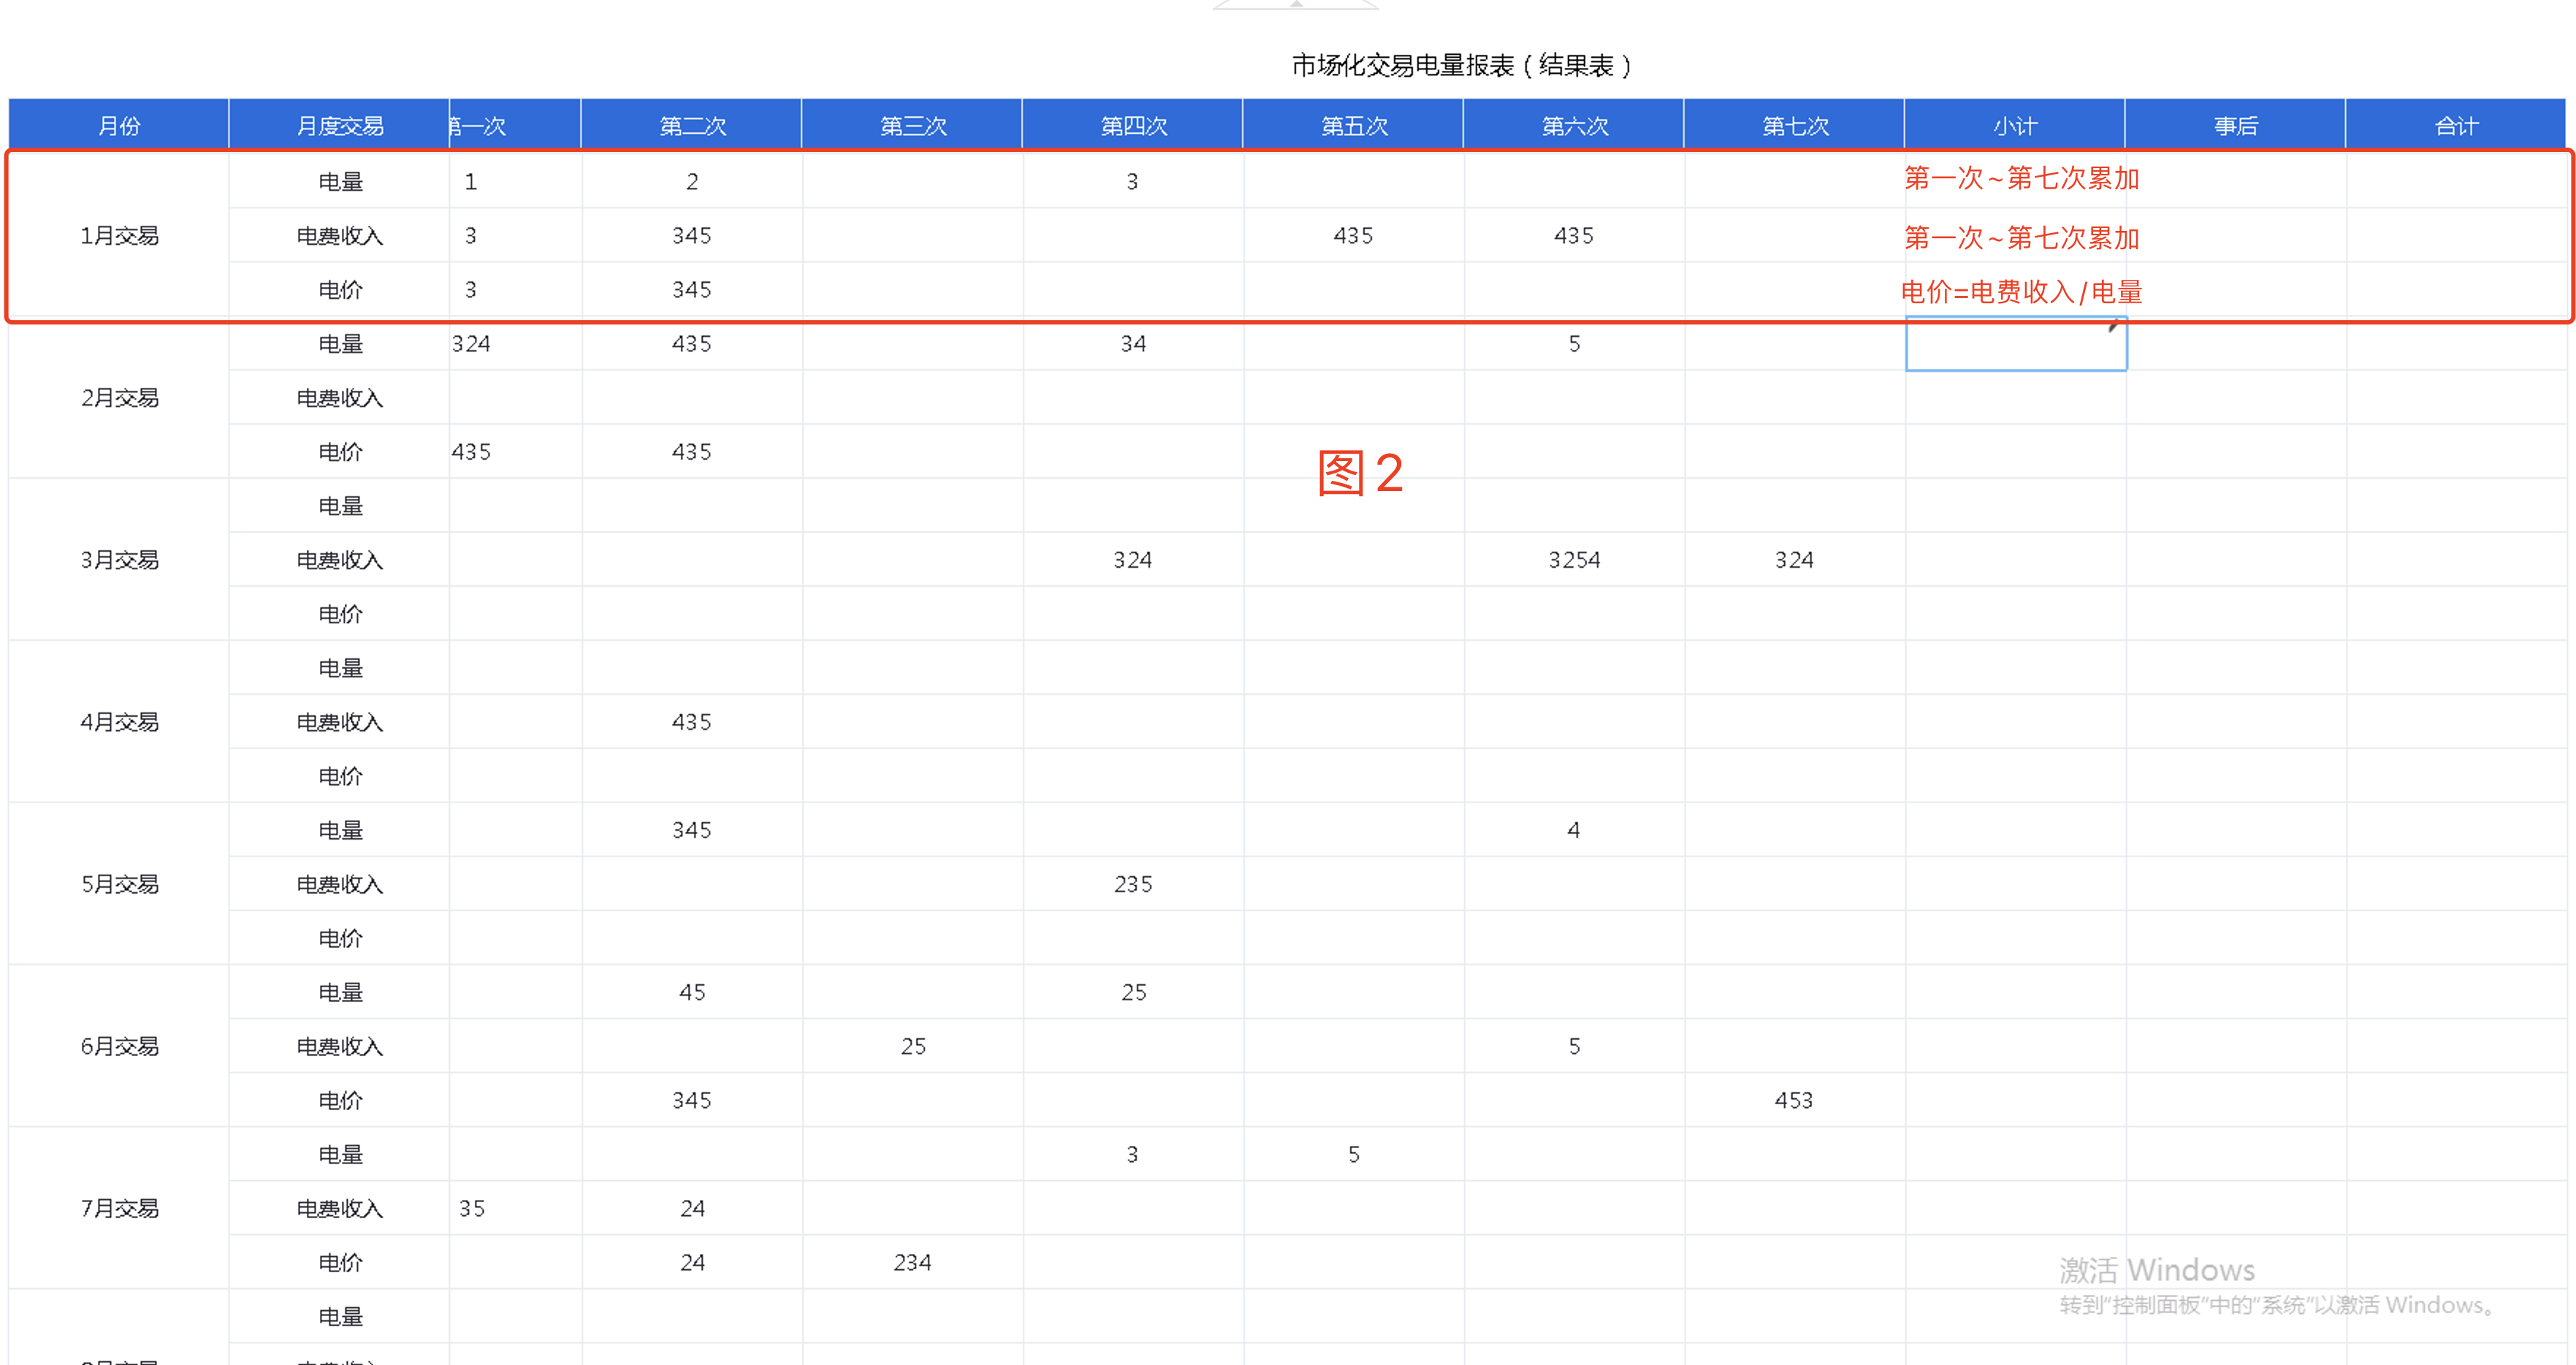
Task: Click 电价 label under 1月交易
Action: [x=340, y=290]
